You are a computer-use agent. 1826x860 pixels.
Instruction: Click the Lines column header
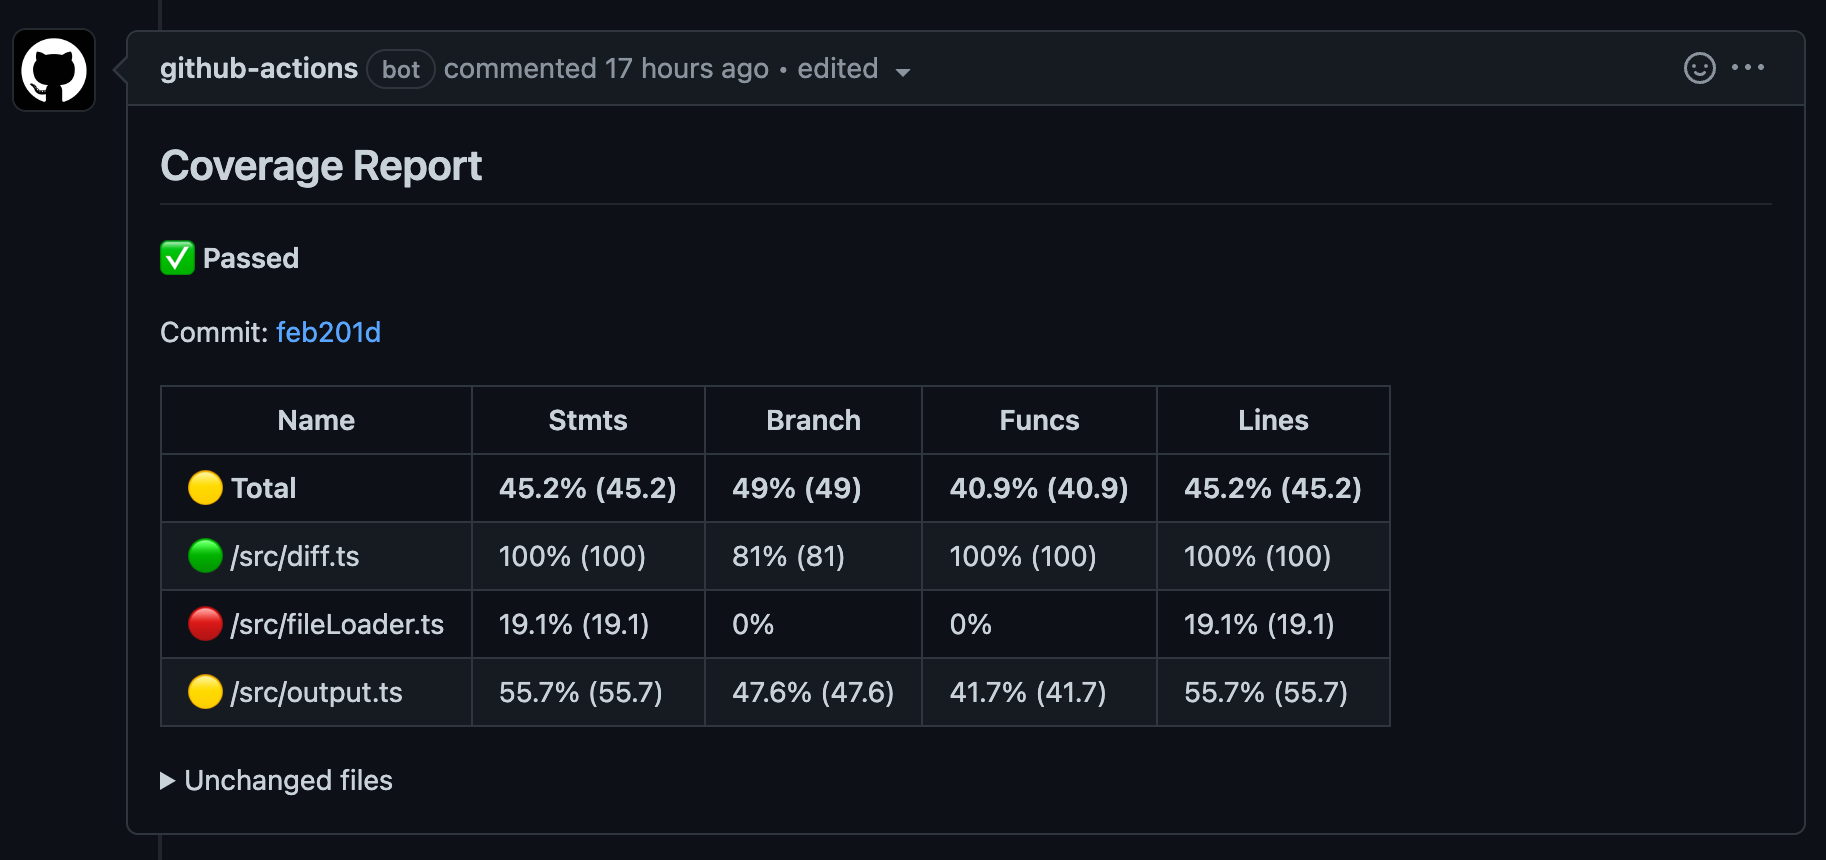[x=1273, y=420]
